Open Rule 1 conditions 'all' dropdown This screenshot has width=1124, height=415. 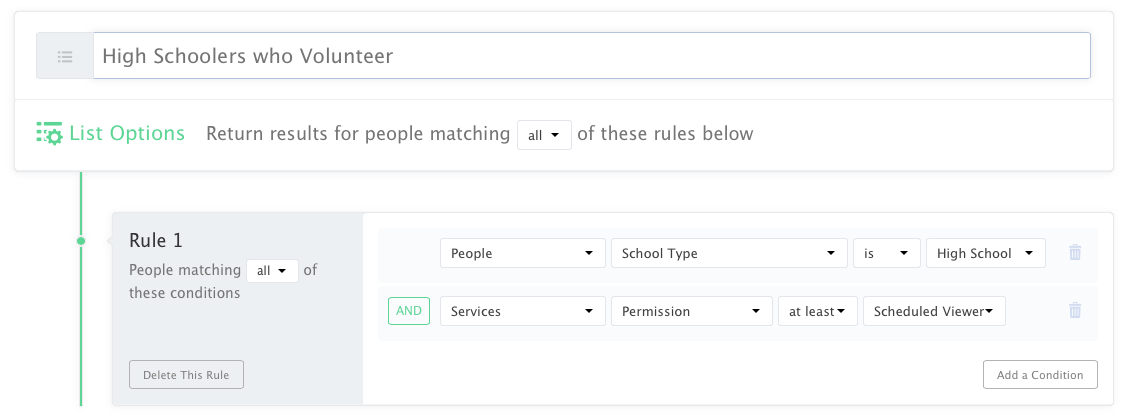pos(272,271)
